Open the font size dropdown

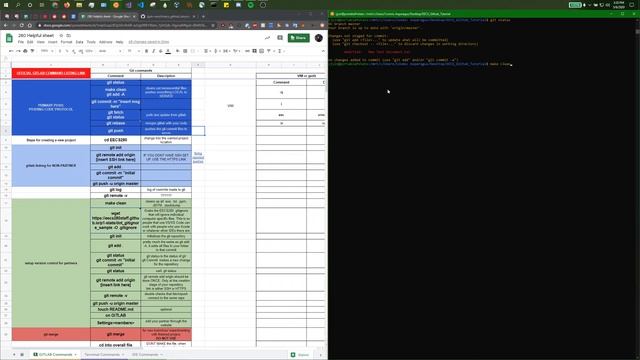(133, 51)
